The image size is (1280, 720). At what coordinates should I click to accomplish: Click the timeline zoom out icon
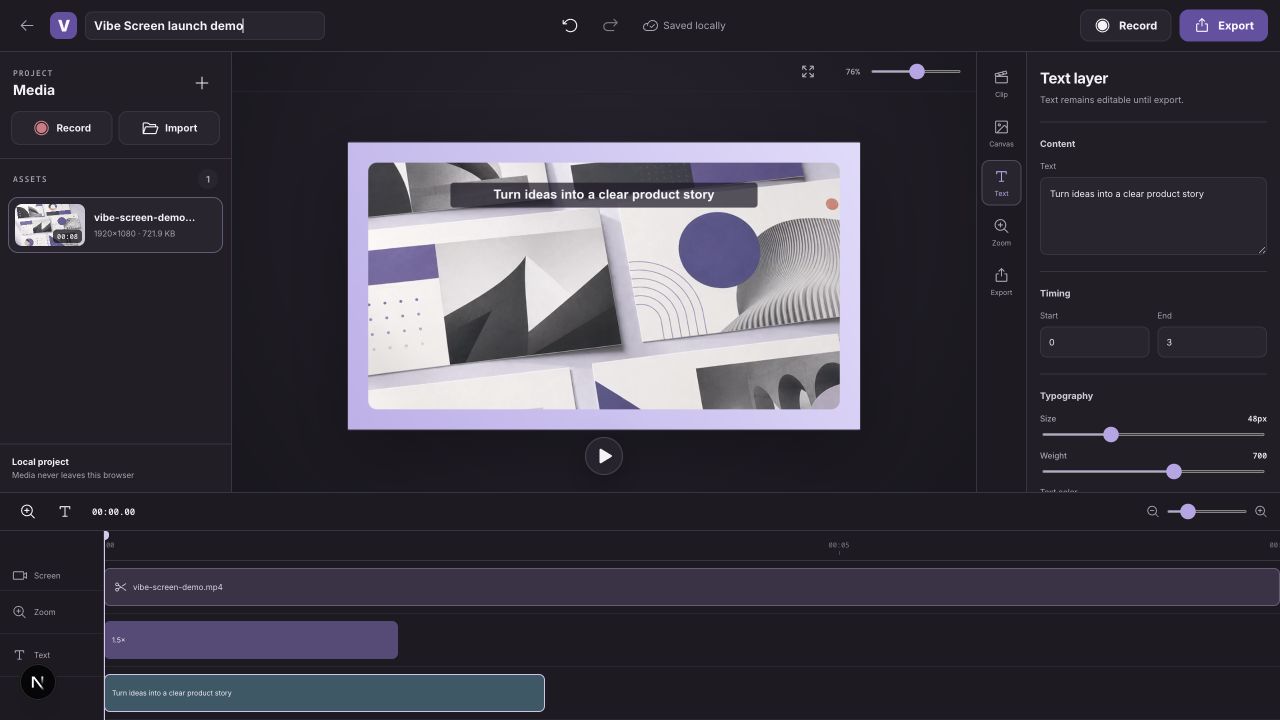click(x=1152, y=512)
